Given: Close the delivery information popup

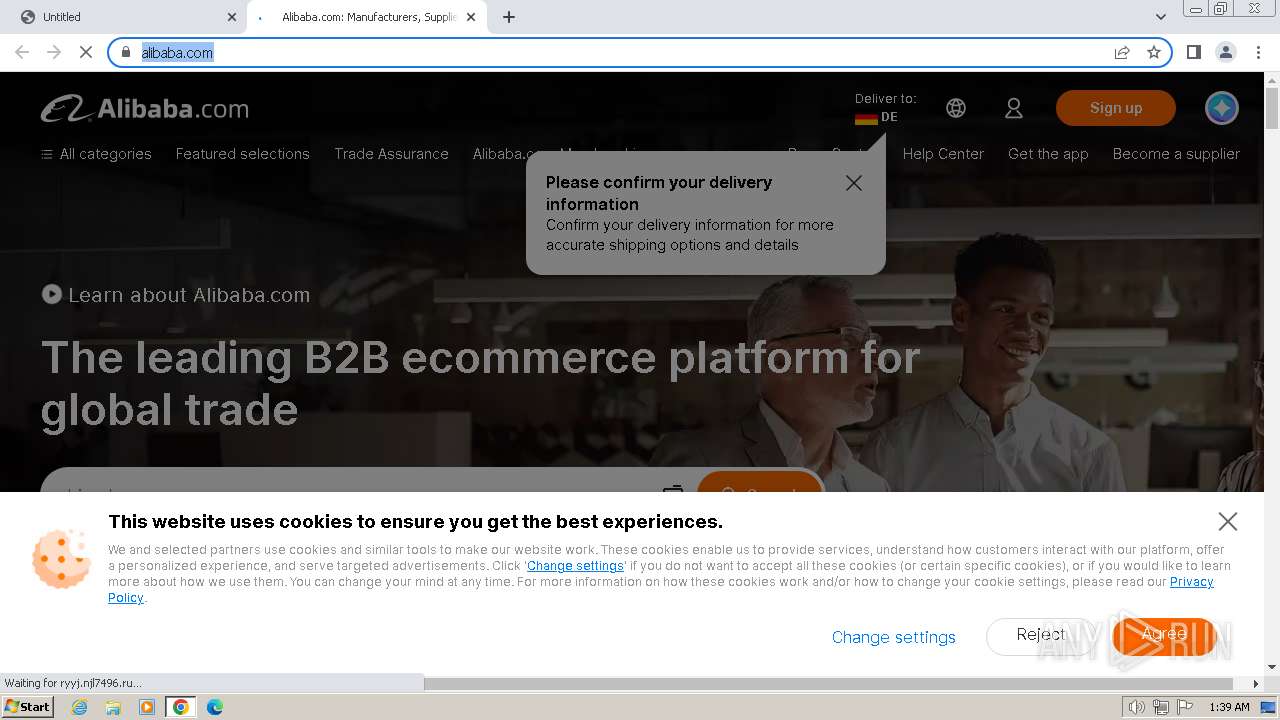Looking at the screenshot, I should (853, 183).
